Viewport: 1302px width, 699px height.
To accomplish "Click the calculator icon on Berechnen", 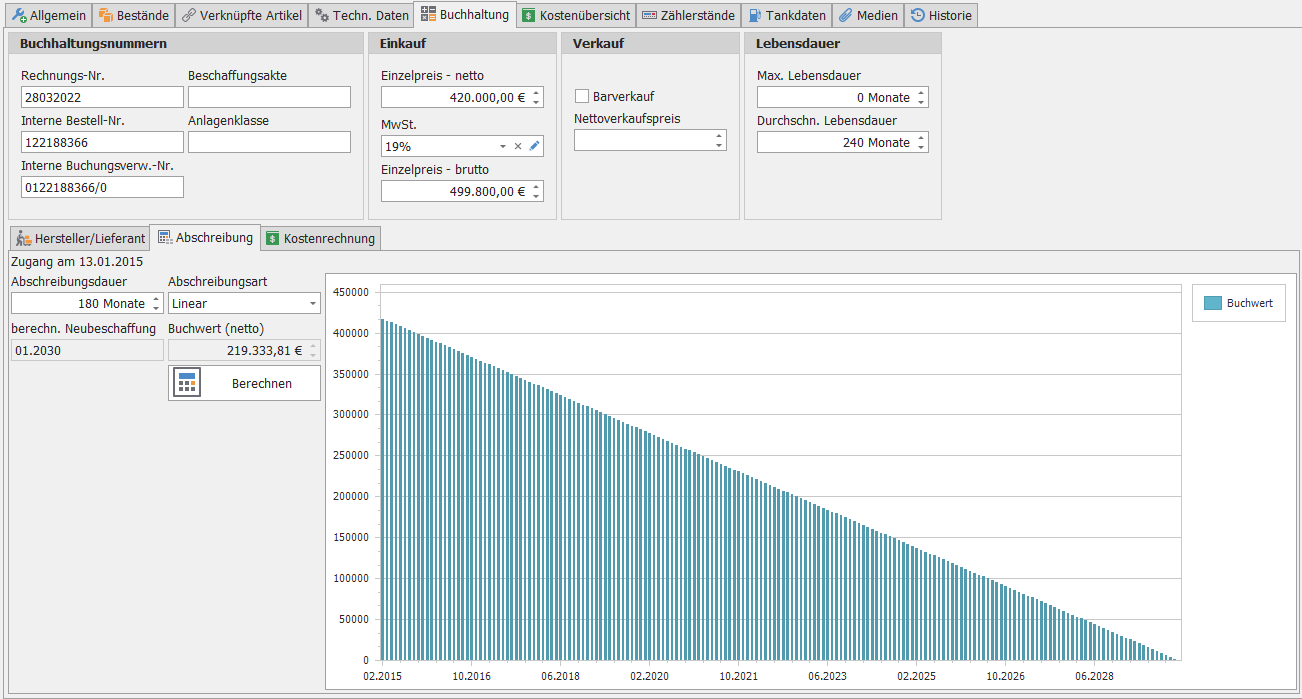I will pyautogui.click(x=187, y=383).
